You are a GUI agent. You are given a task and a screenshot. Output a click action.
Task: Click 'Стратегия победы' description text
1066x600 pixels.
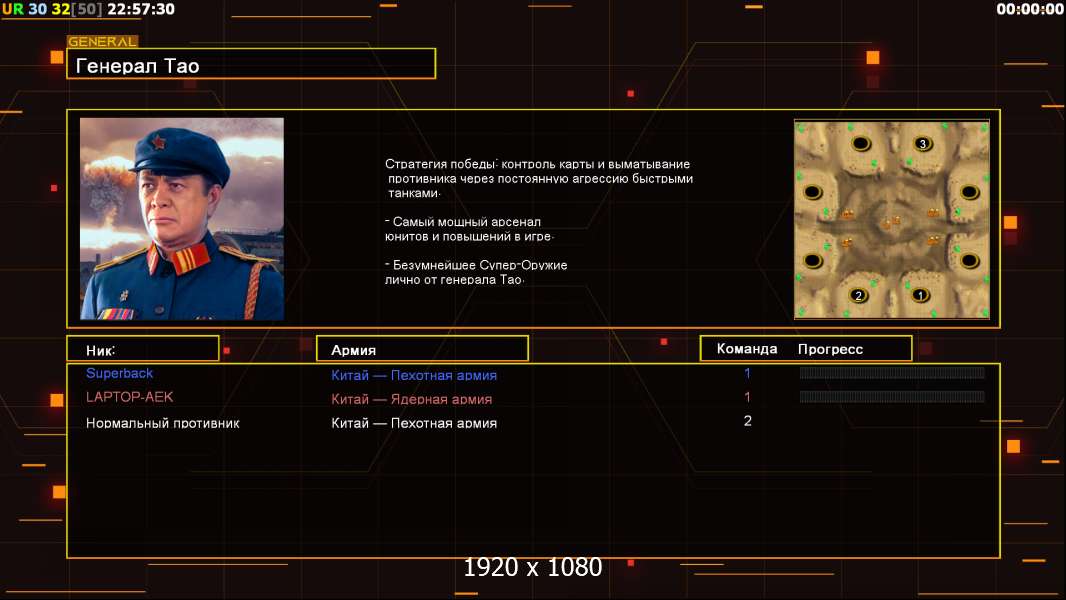pyautogui.click(x=538, y=178)
